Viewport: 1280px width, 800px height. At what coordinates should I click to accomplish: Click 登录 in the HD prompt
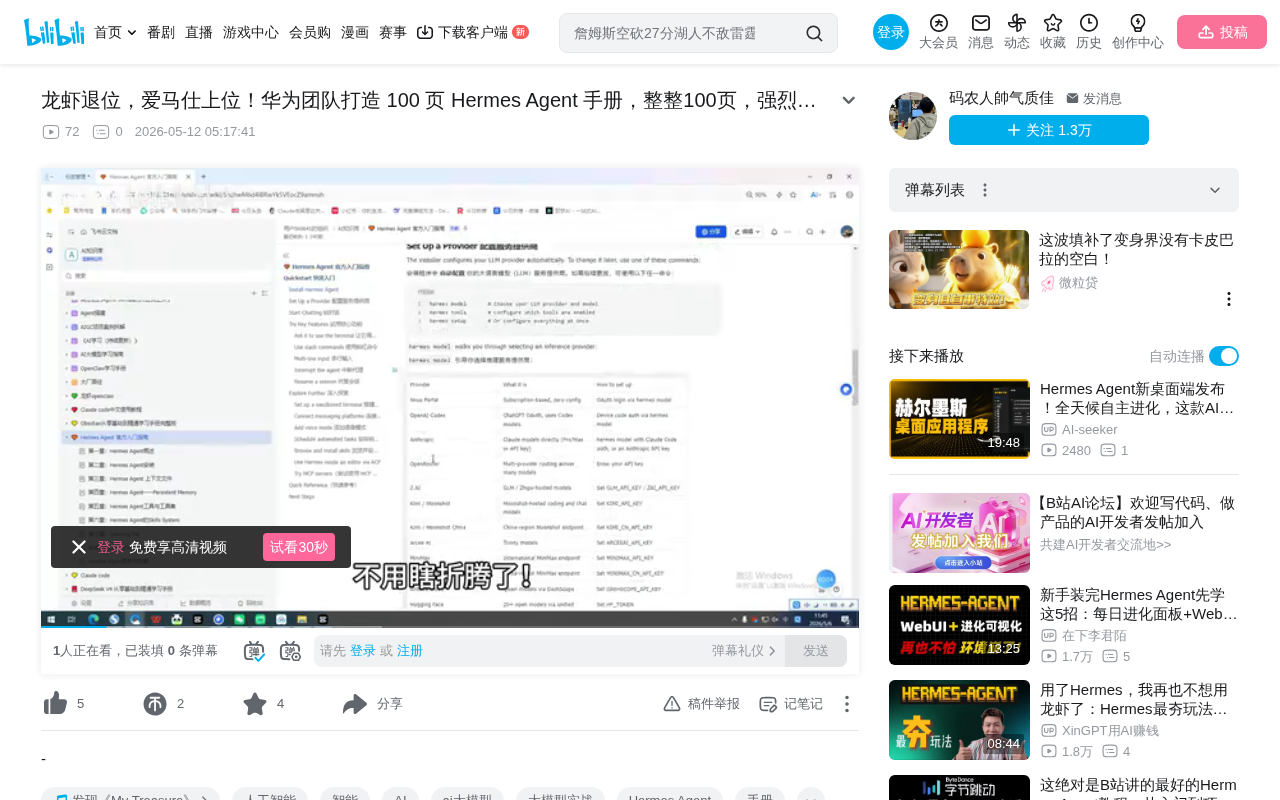[x=111, y=547]
